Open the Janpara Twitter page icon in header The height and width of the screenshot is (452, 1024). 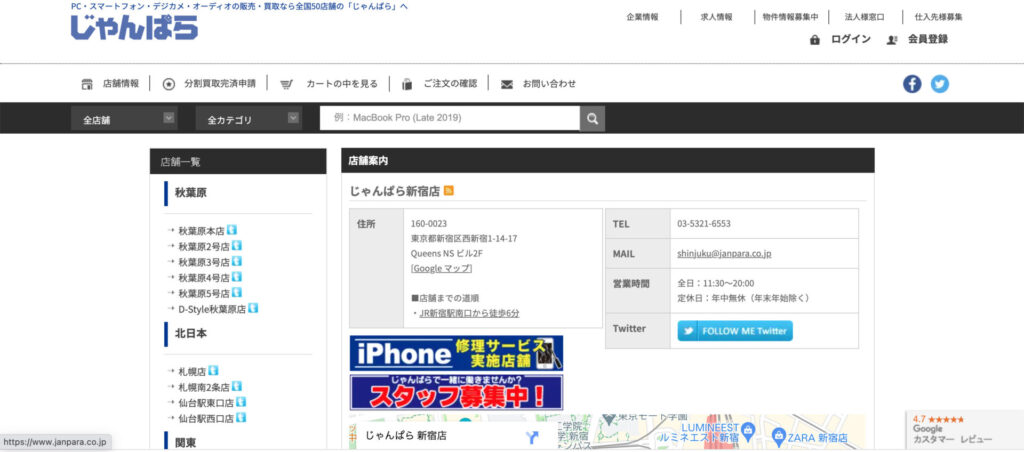point(940,84)
